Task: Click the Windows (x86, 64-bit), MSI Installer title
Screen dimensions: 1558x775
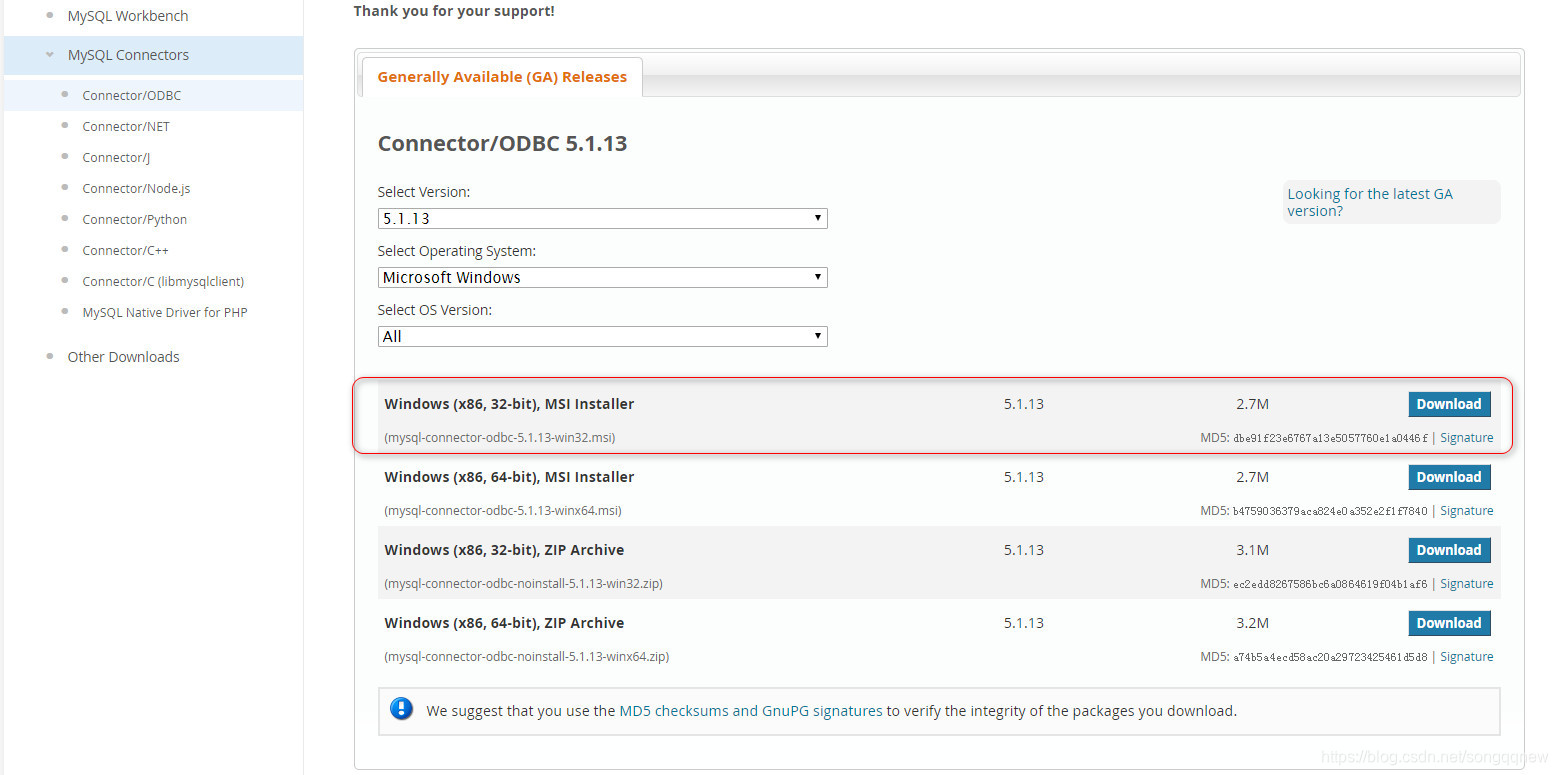Action: coord(509,477)
